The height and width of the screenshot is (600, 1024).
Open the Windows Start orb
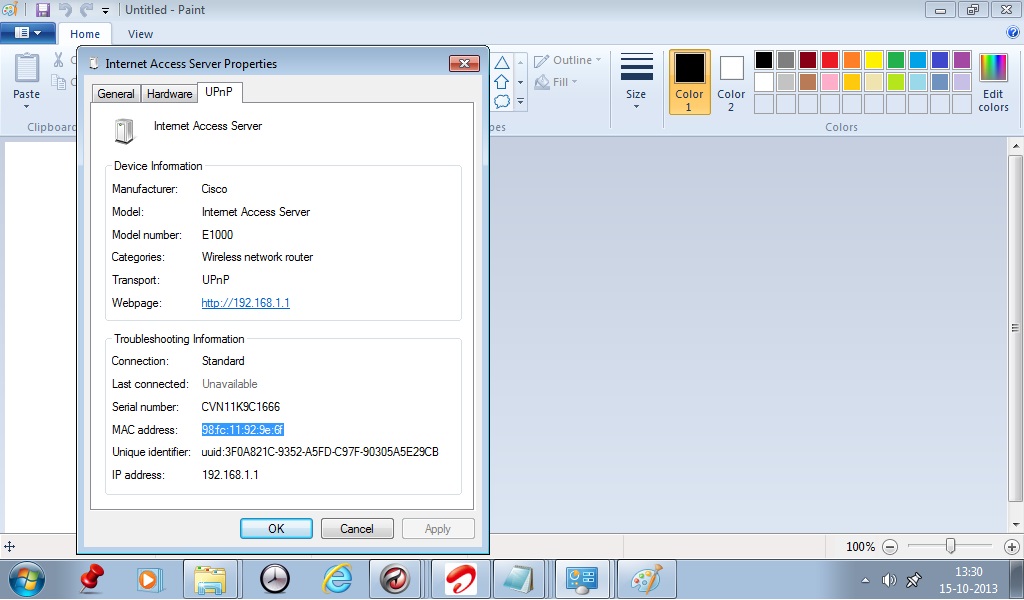point(27,580)
